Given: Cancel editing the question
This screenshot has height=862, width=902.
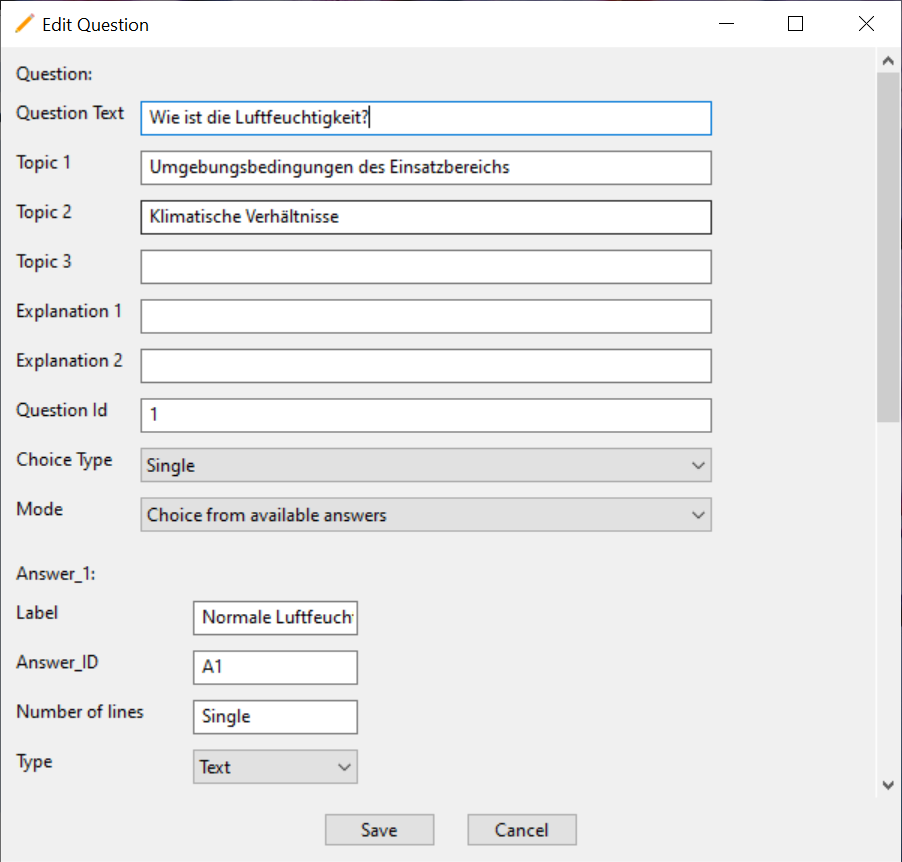Looking at the screenshot, I should [522, 830].
